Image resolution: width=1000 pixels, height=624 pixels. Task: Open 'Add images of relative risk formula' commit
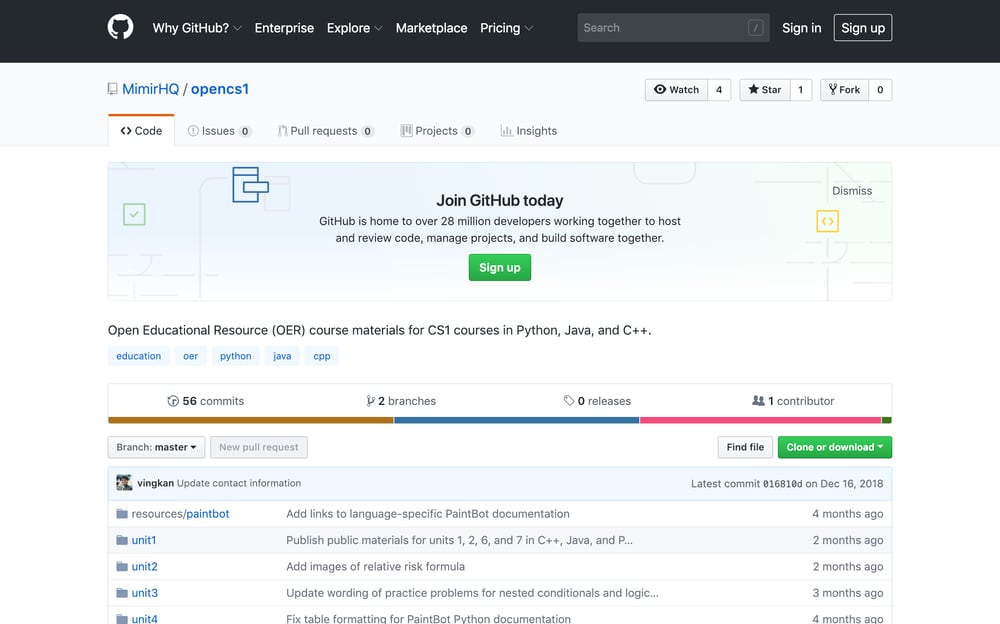(x=376, y=567)
